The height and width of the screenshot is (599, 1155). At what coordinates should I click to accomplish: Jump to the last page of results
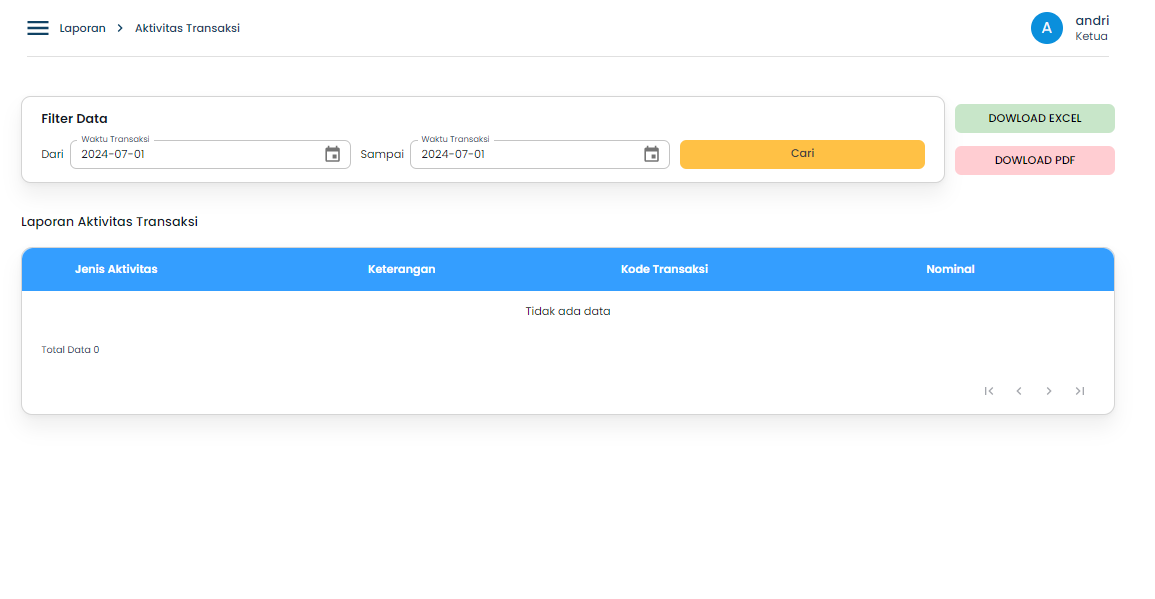tap(1079, 391)
